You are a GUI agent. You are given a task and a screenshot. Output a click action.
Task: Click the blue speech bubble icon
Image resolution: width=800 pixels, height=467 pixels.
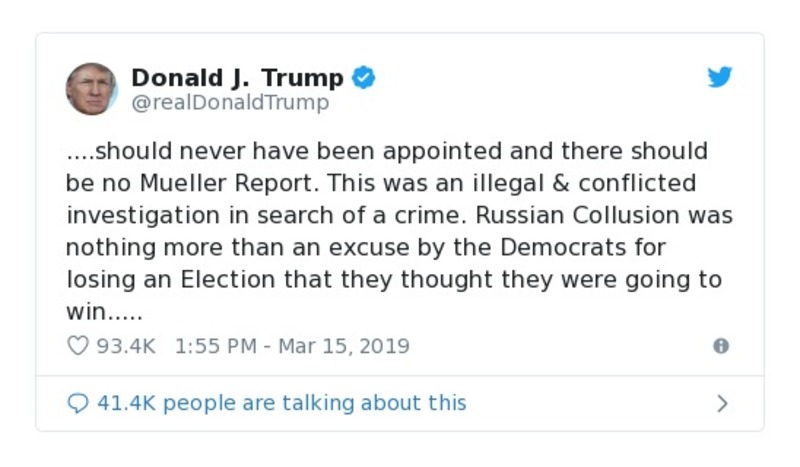tap(78, 403)
